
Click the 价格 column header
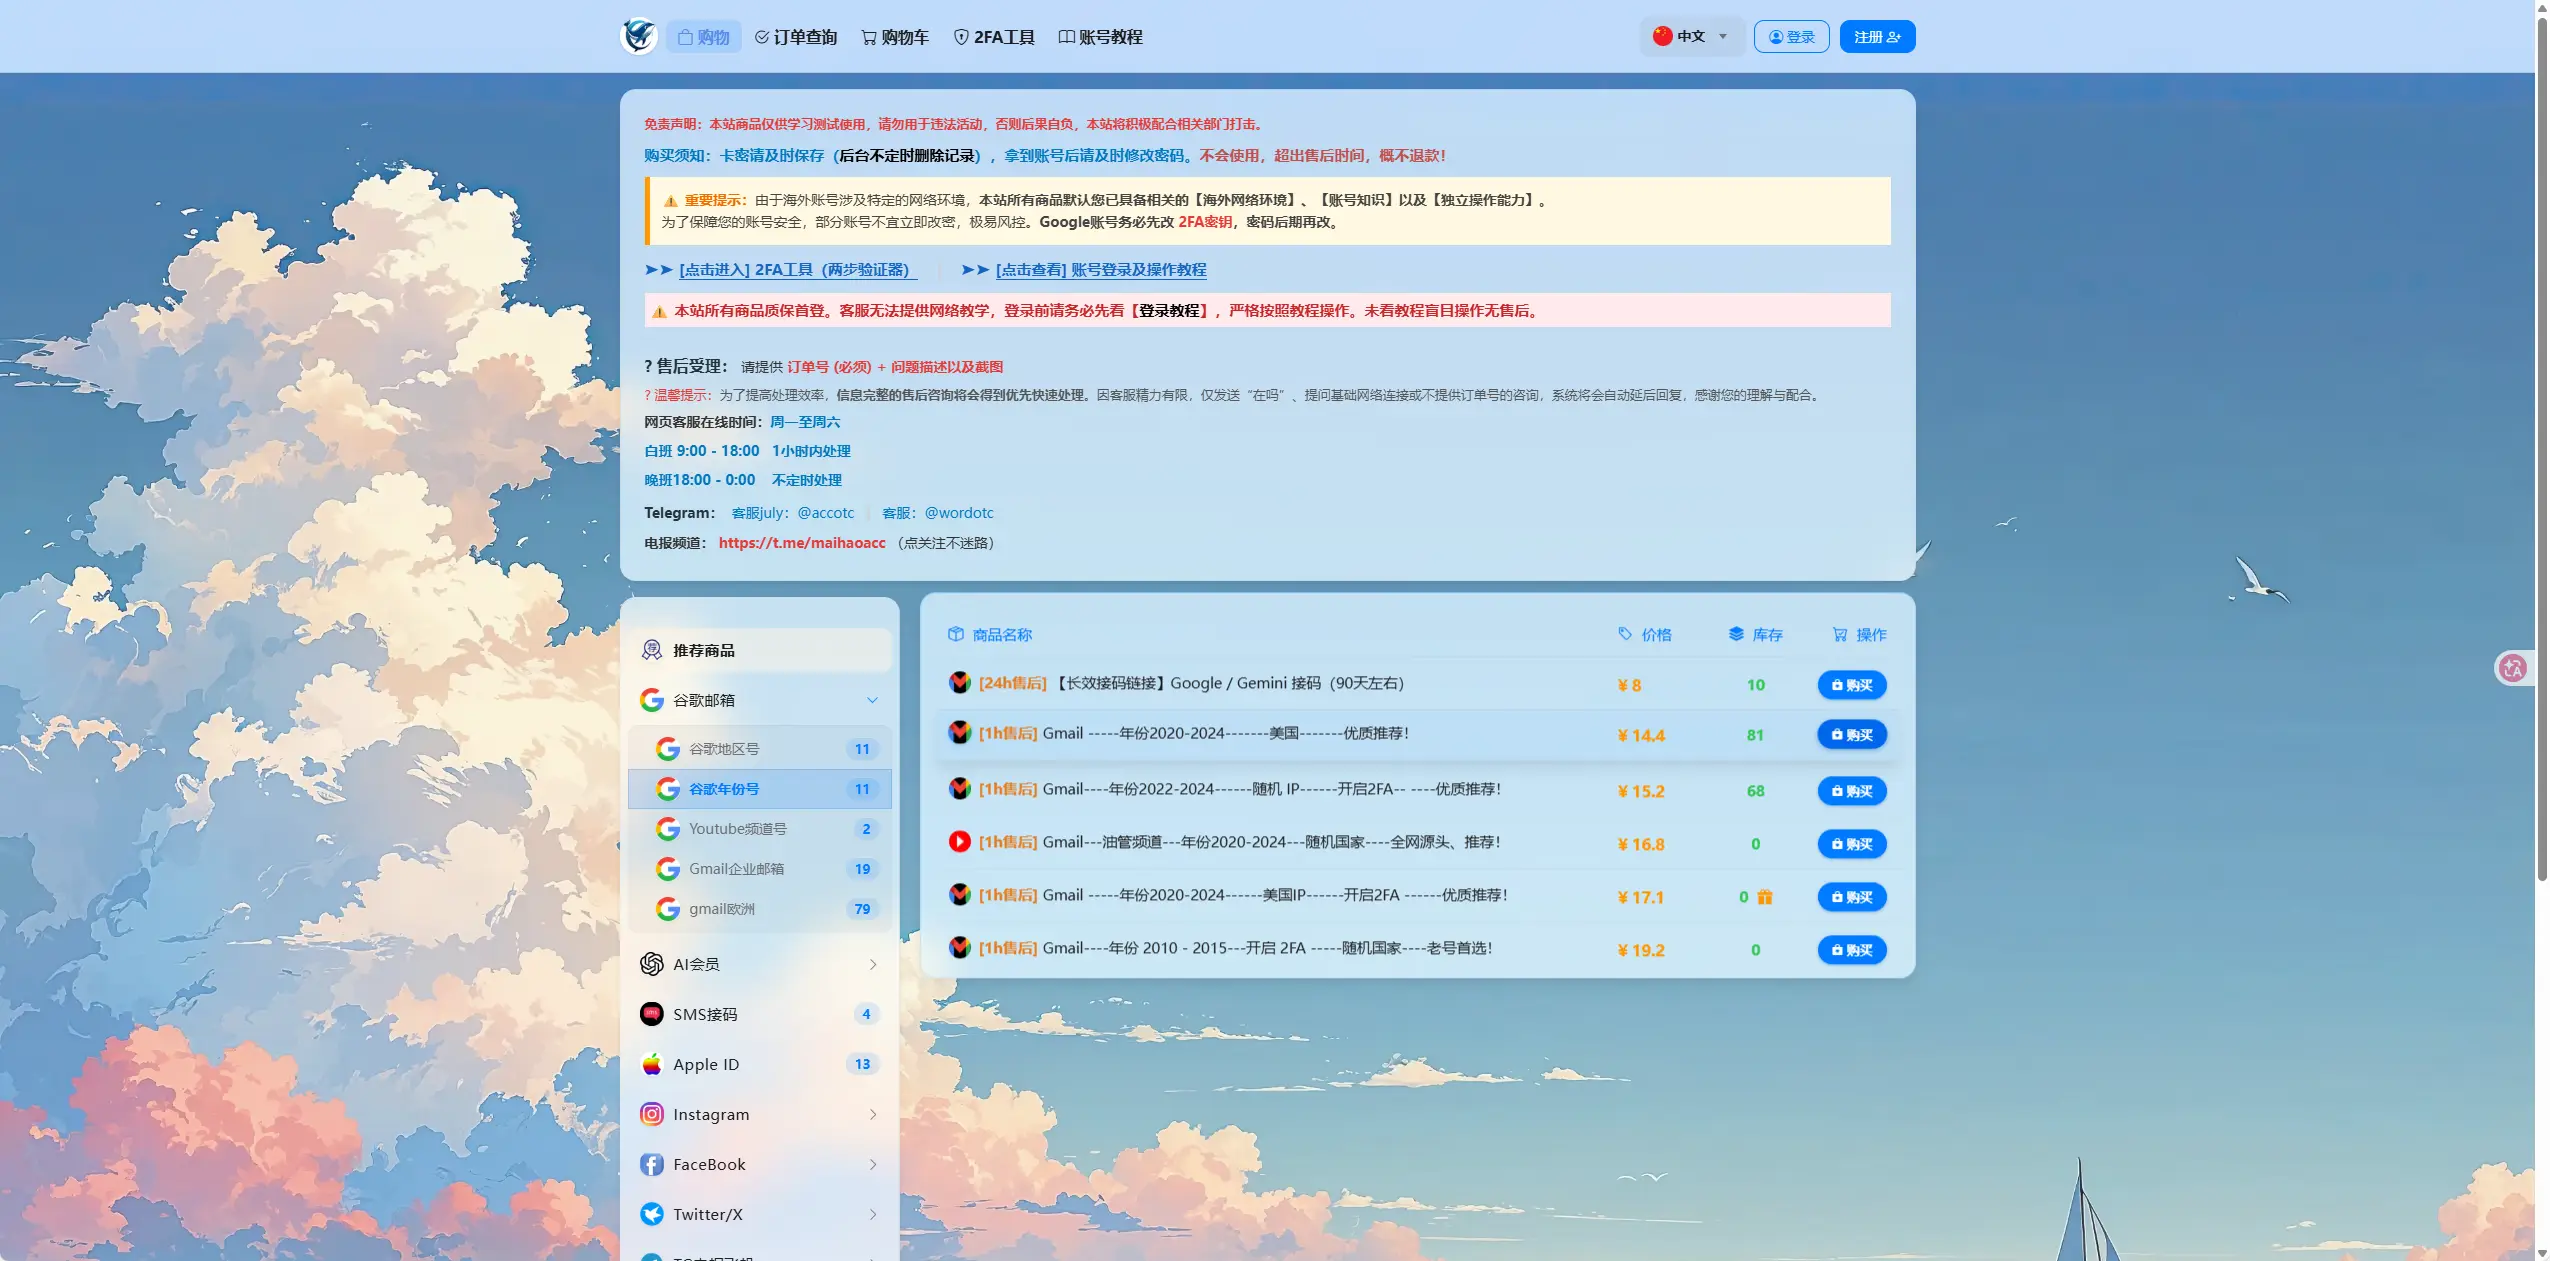(x=1645, y=635)
